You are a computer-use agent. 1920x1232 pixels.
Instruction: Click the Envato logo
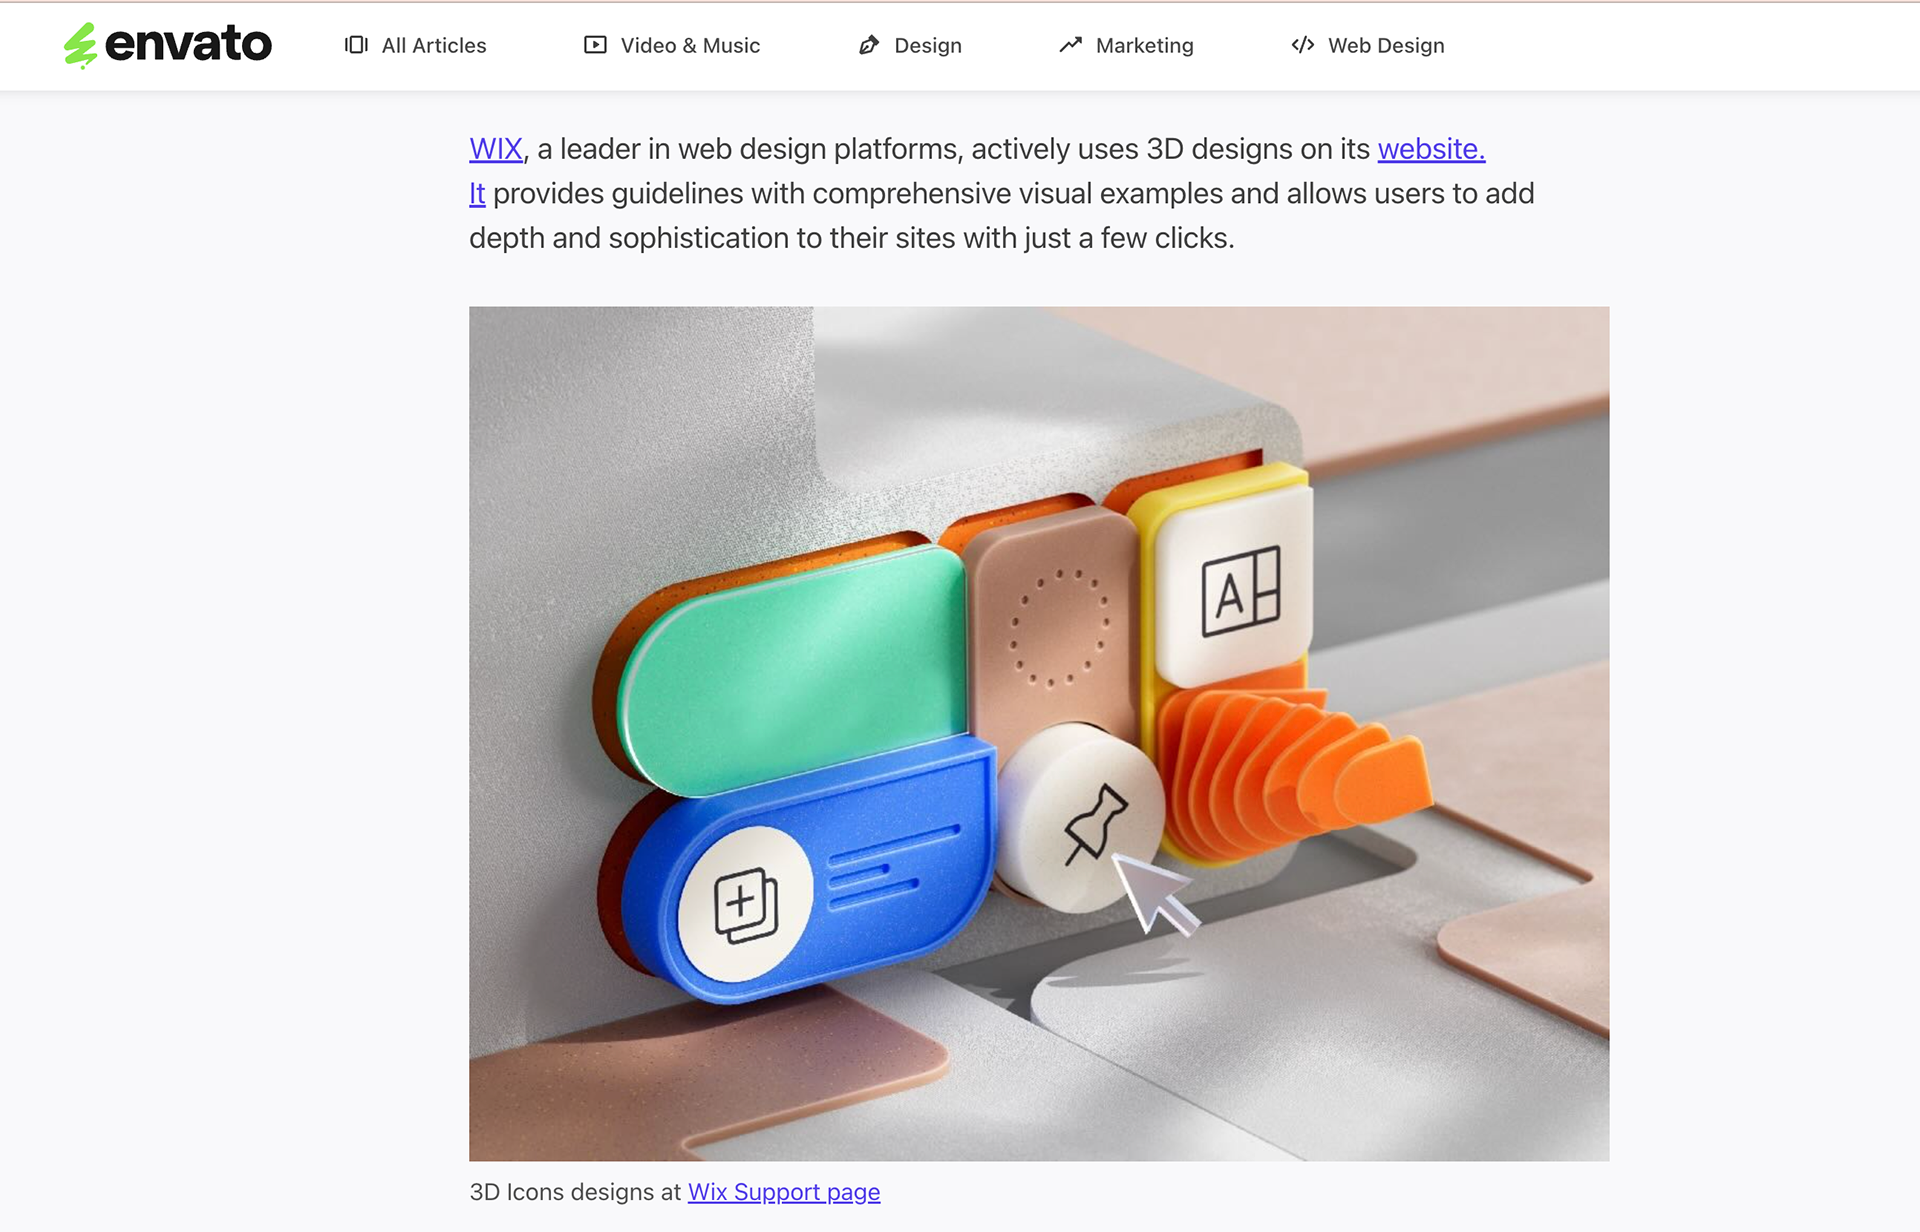(x=167, y=45)
